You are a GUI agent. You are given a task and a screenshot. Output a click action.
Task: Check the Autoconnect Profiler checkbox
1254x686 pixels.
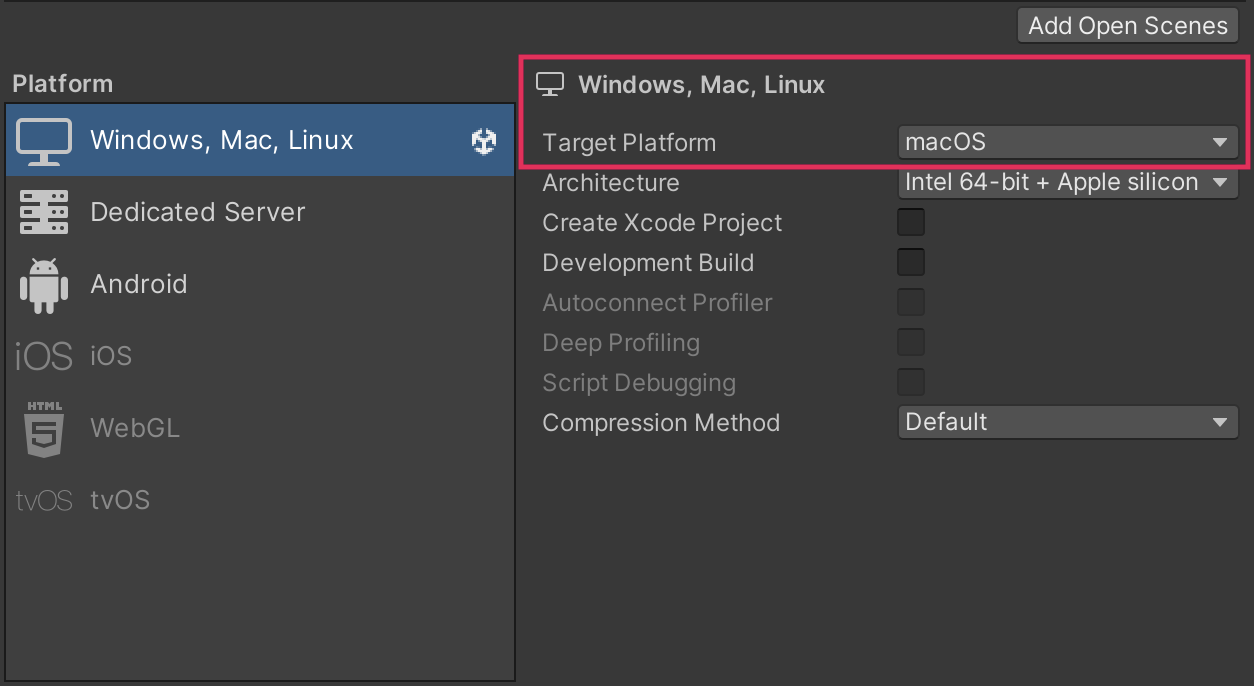[x=911, y=302]
